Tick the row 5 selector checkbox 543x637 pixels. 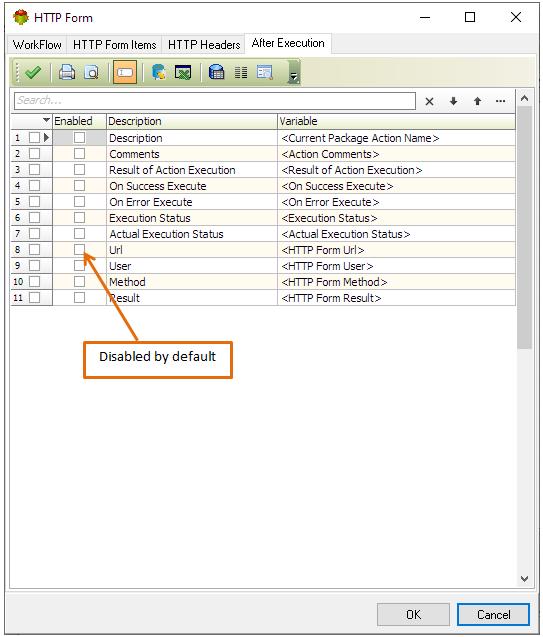pos(35,202)
